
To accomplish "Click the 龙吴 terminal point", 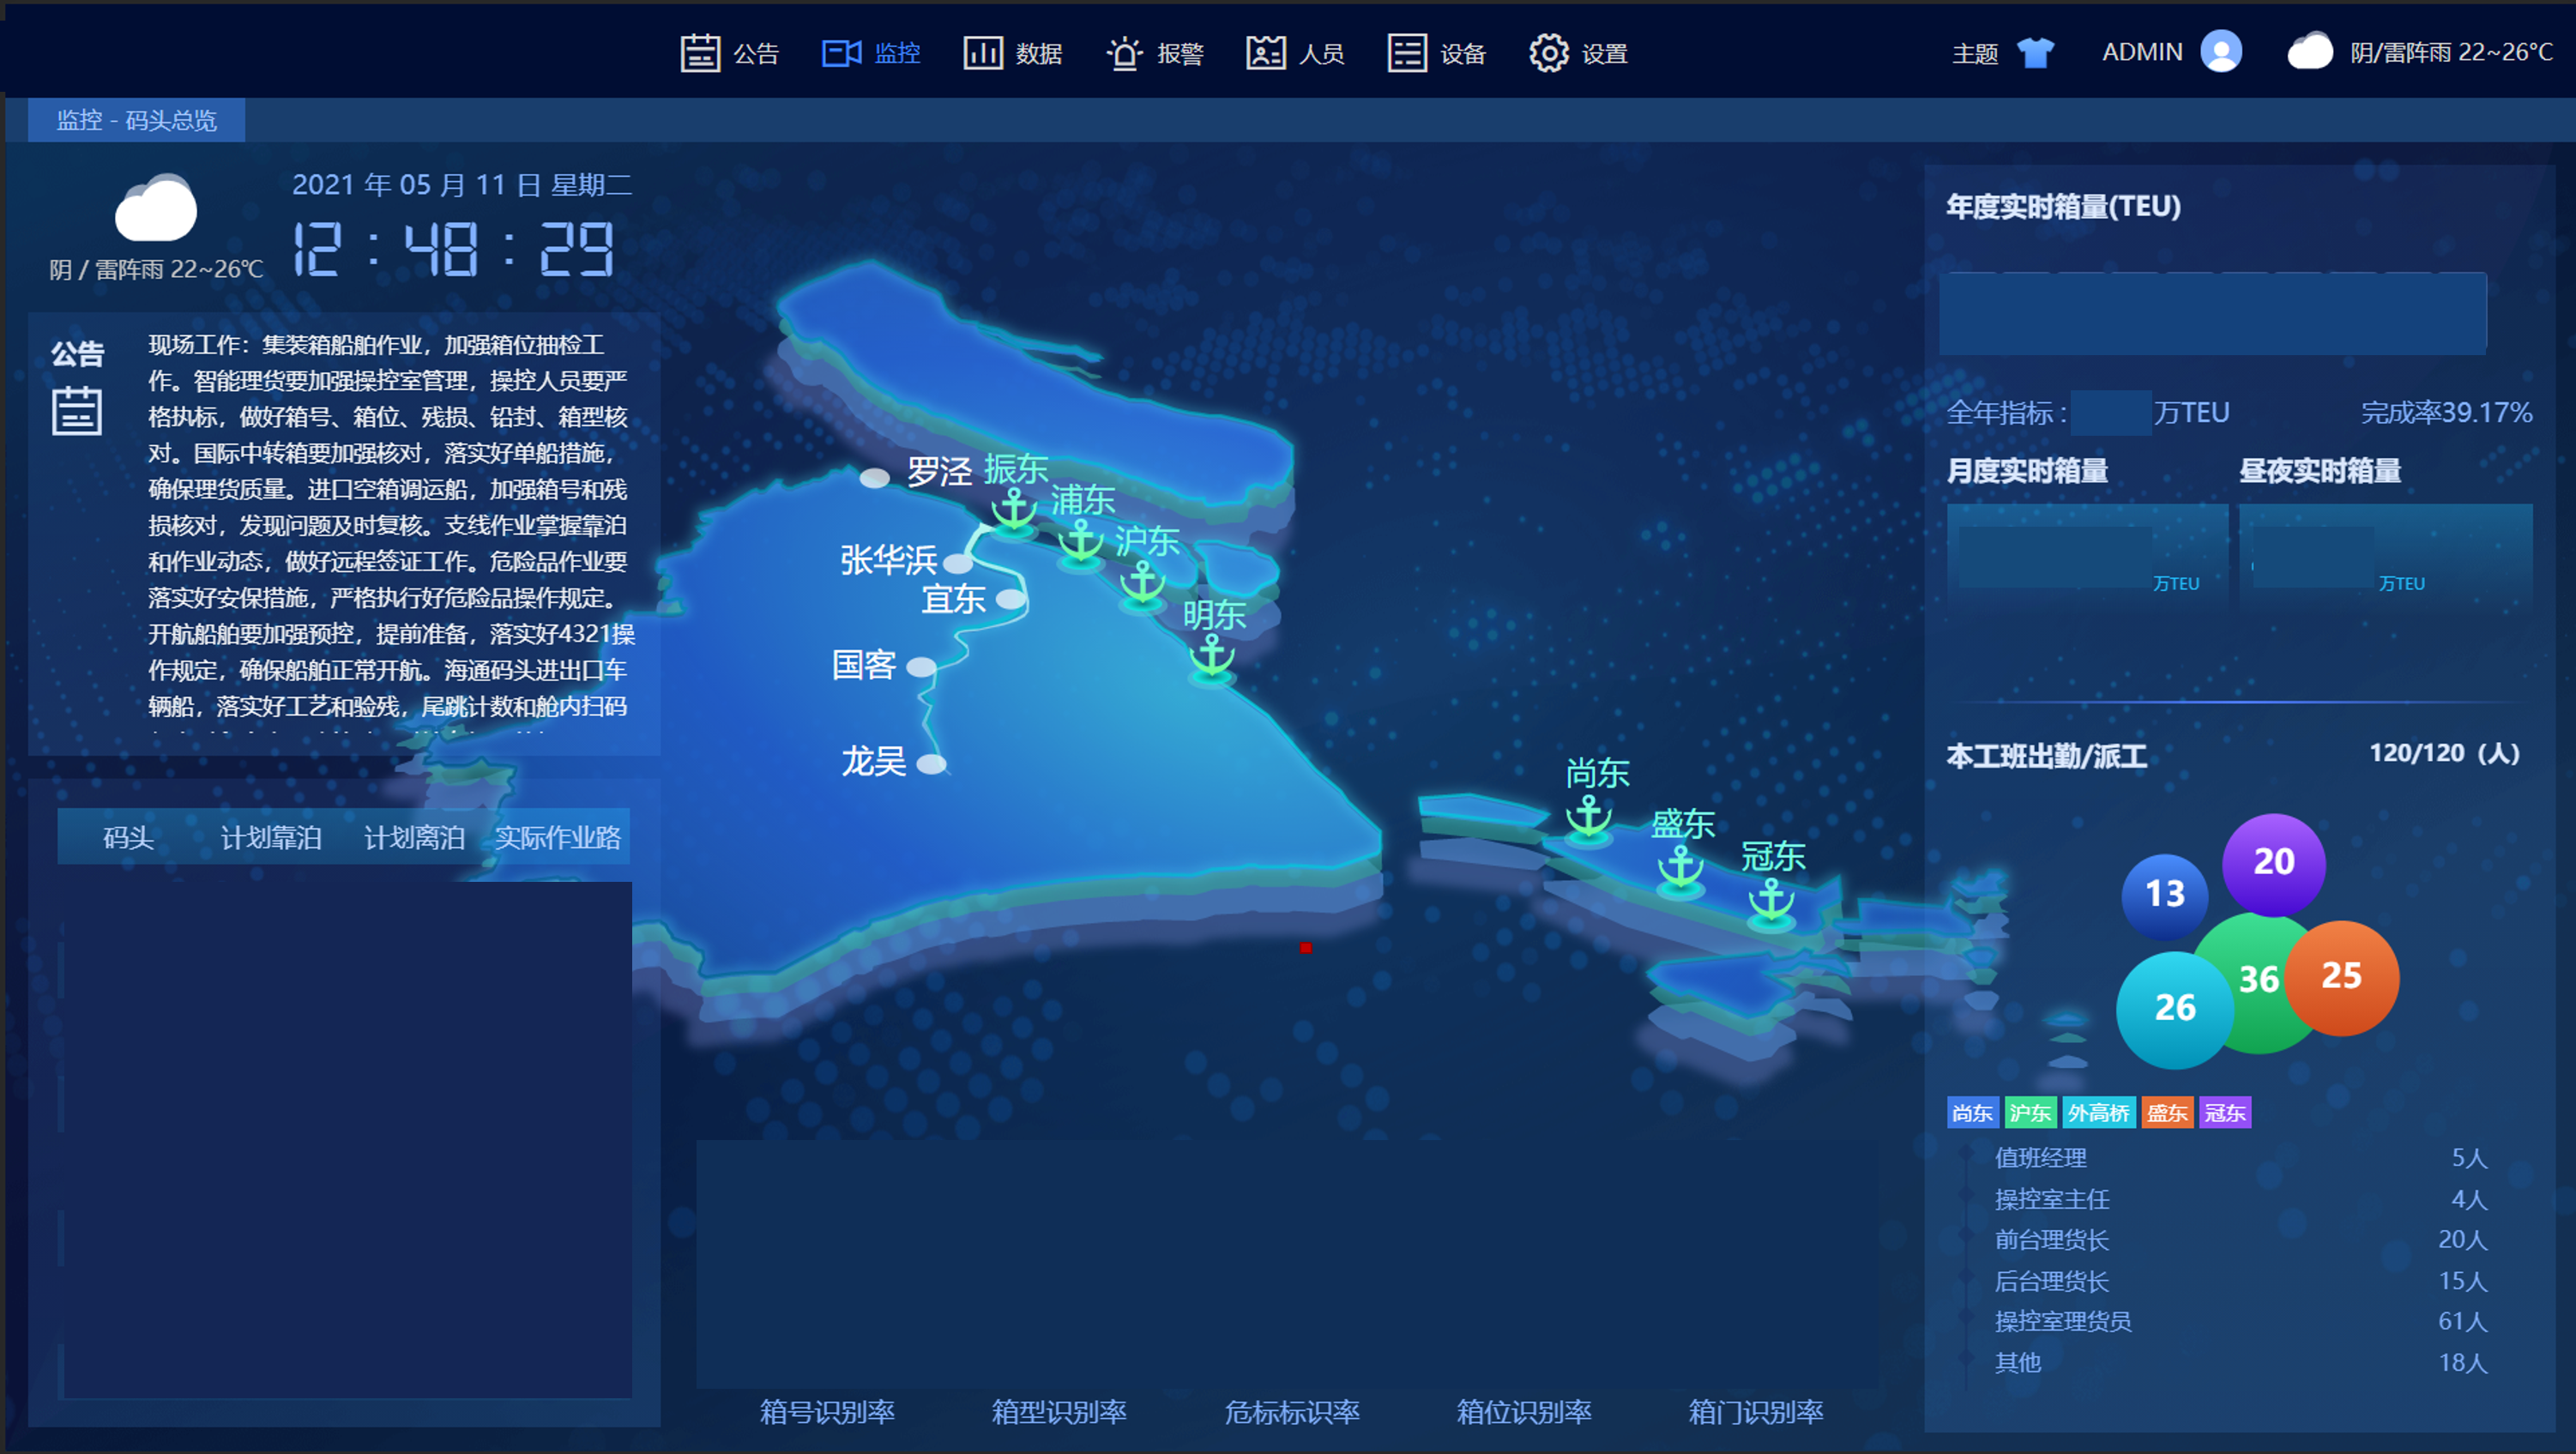I will 931,765.
